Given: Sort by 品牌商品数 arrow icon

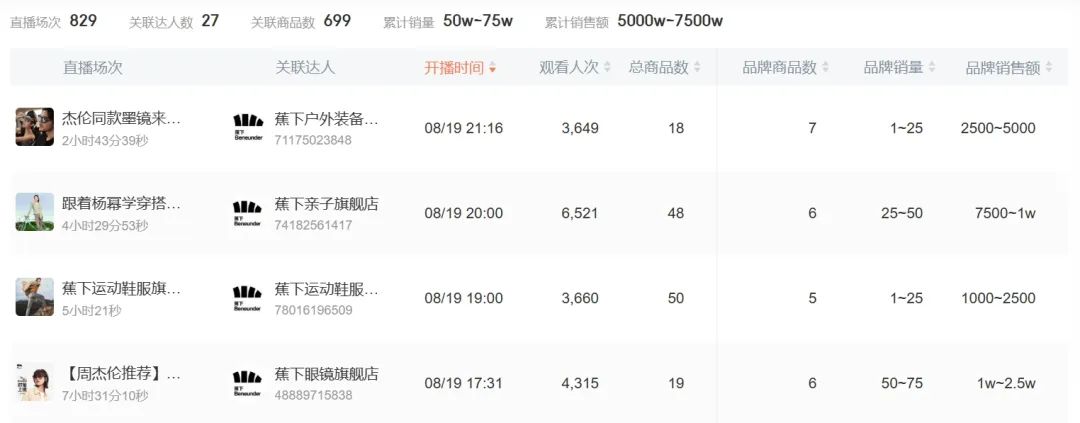Looking at the screenshot, I should coord(825,68).
